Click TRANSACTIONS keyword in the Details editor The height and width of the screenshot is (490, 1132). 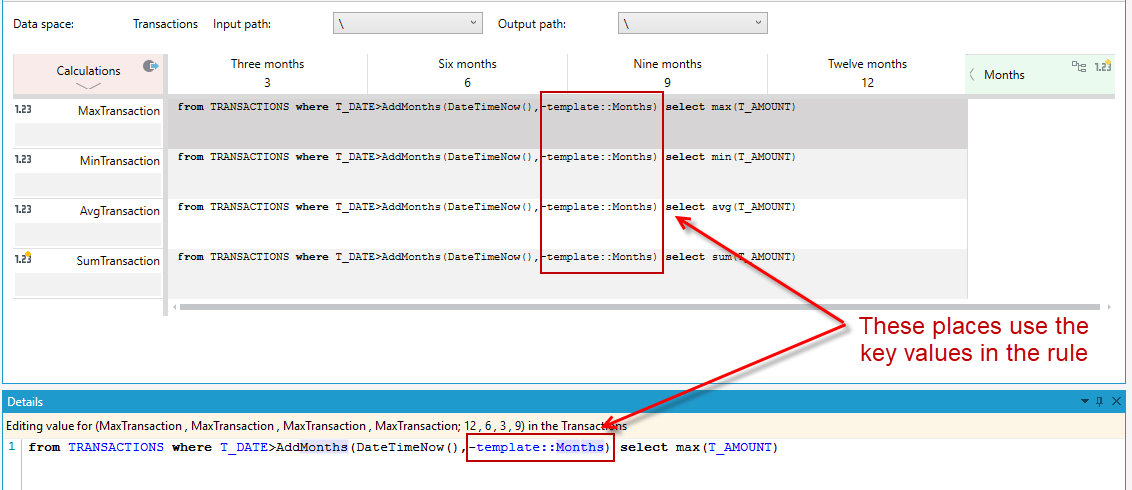coord(116,447)
